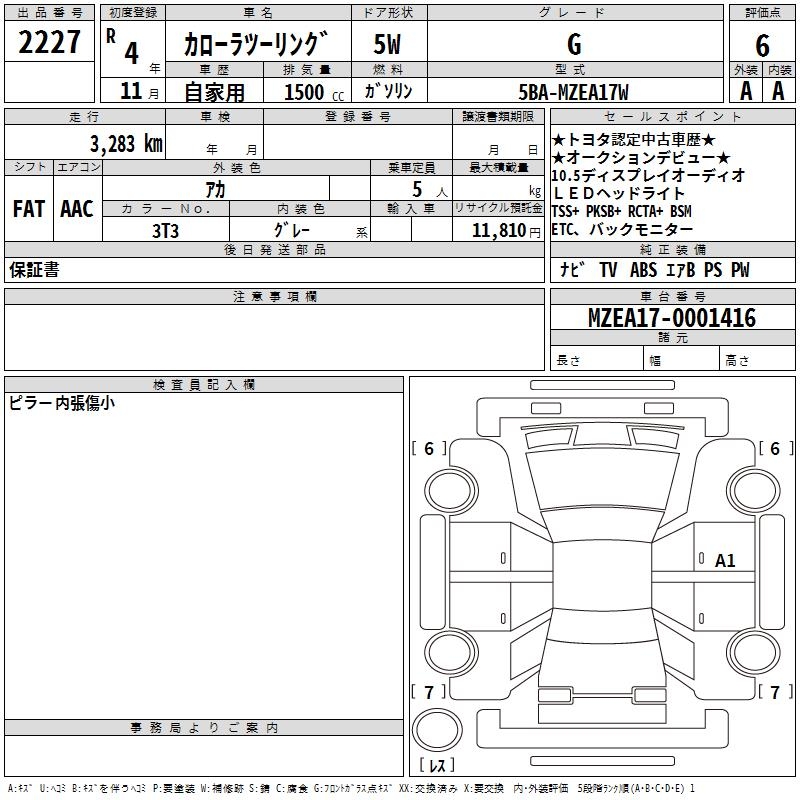Click the shift type FAT

29,209
